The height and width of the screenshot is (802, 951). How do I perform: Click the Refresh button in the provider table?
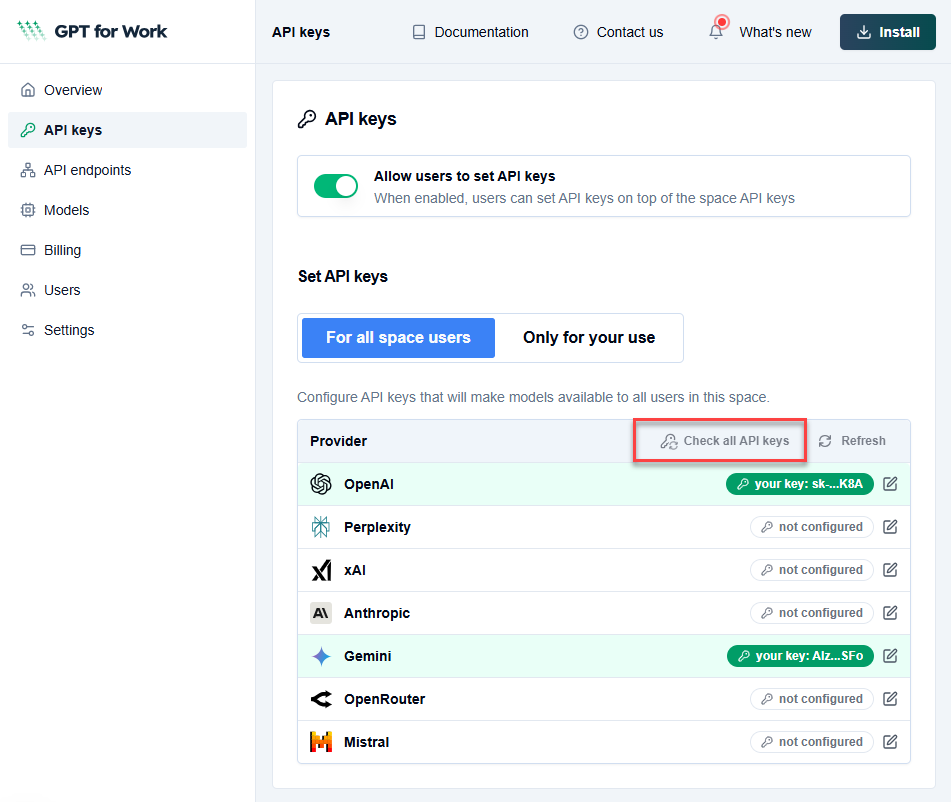pos(852,440)
